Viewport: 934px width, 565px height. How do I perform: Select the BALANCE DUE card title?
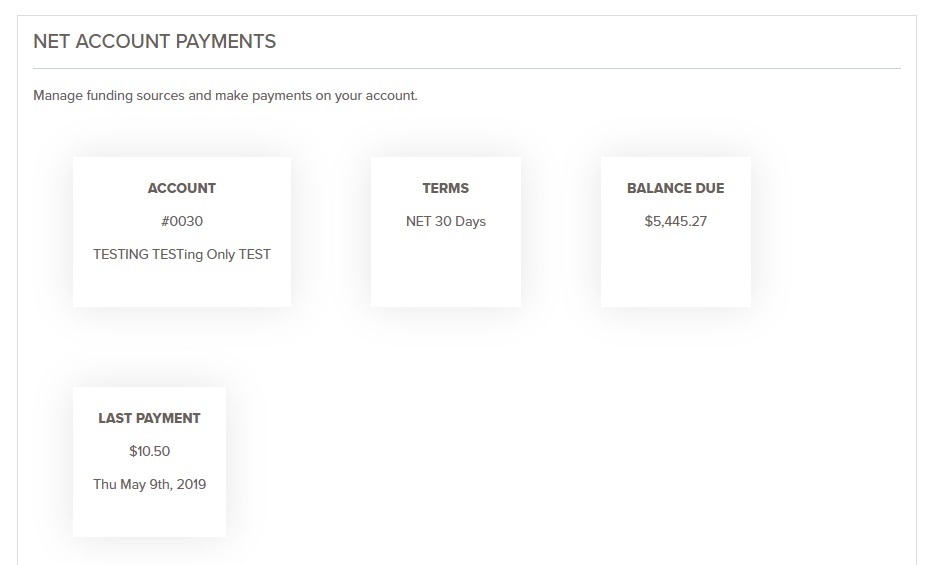tap(675, 188)
